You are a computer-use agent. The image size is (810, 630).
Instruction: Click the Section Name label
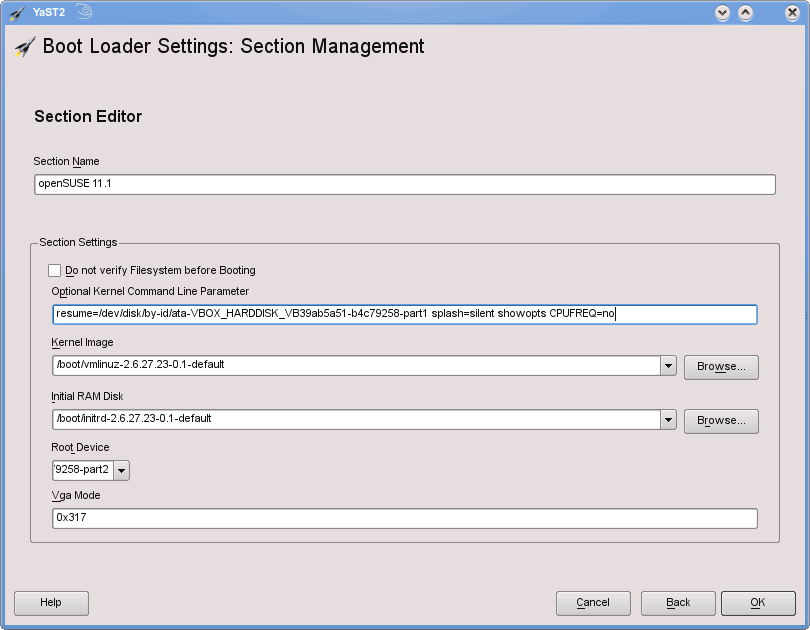[66, 162]
